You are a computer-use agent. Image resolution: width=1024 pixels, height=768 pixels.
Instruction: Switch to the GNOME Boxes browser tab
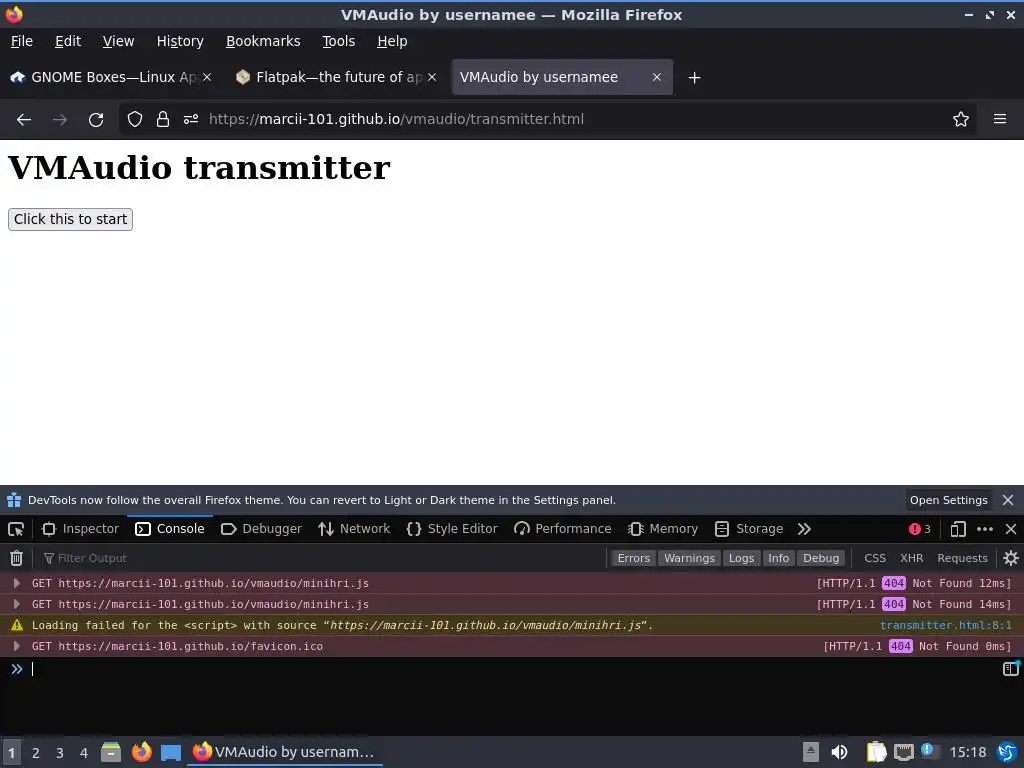(111, 77)
